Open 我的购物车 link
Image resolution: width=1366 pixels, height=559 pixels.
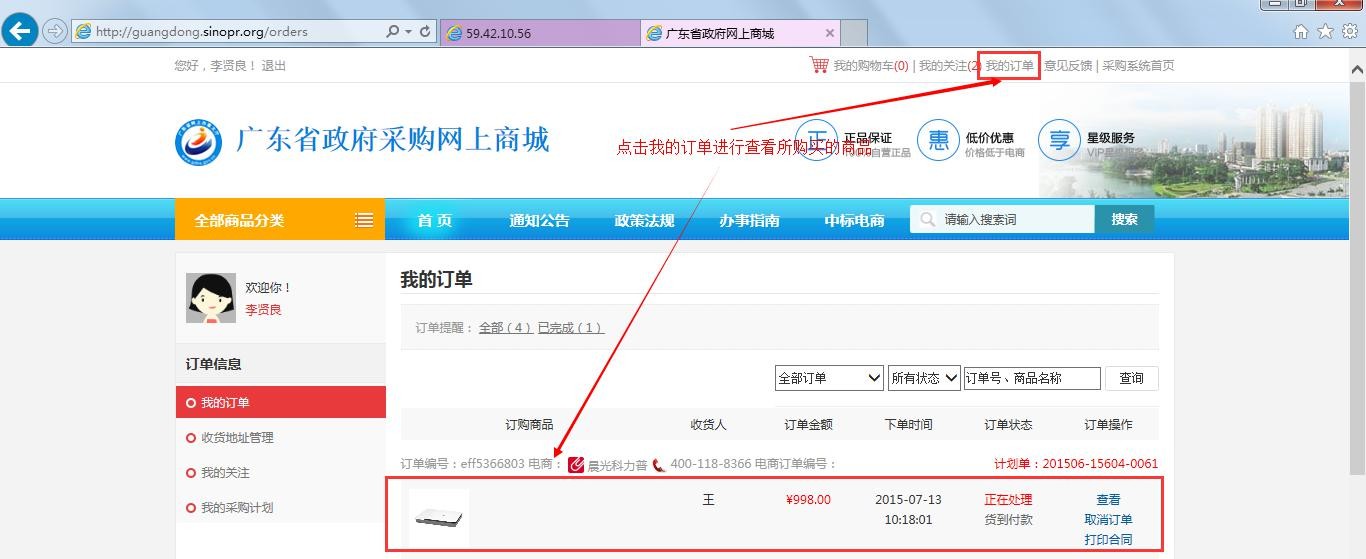click(871, 66)
